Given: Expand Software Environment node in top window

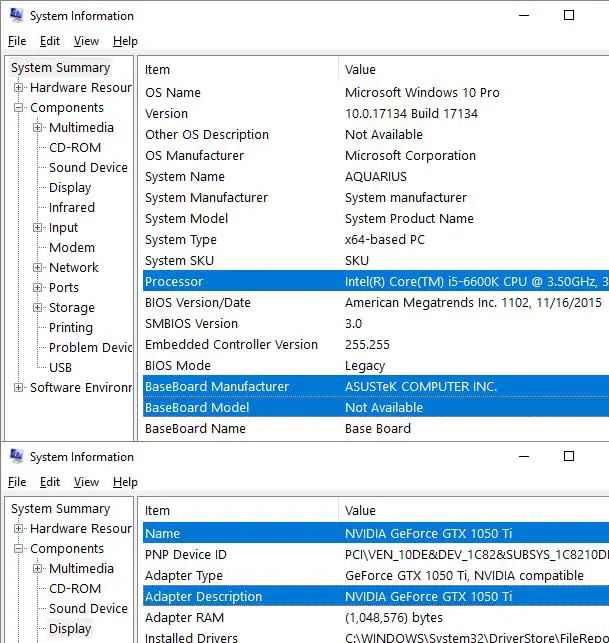Looking at the screenshot, I should point(18,388).
